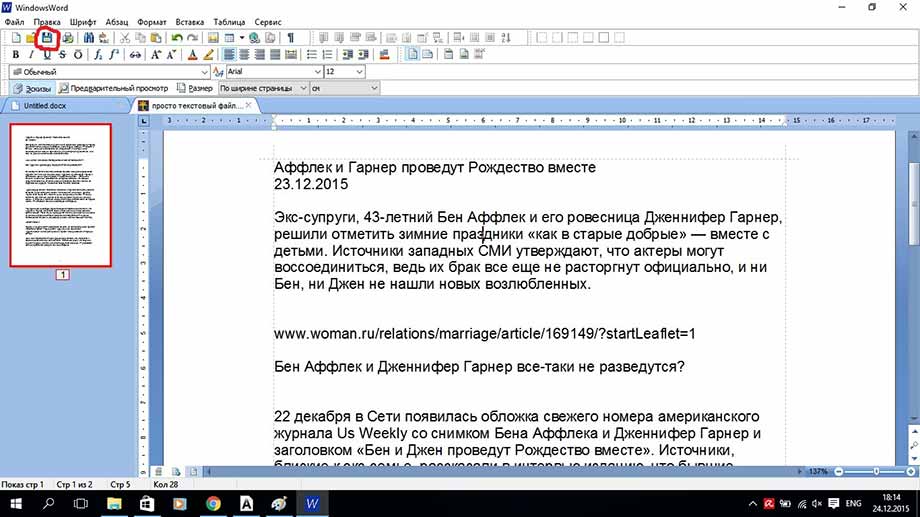
Task: Open the Абзац menu
Action: click(x=117, y=22)
